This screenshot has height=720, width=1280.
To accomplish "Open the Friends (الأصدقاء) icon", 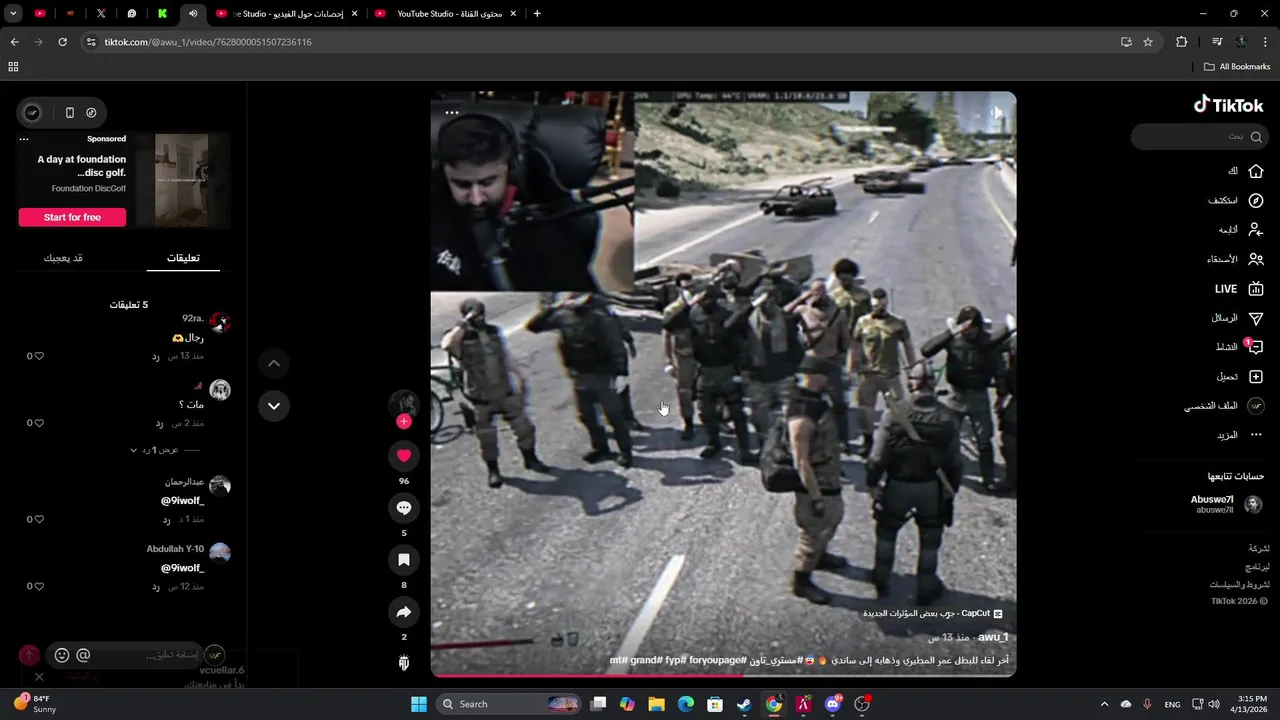I will click(1256, 259).
